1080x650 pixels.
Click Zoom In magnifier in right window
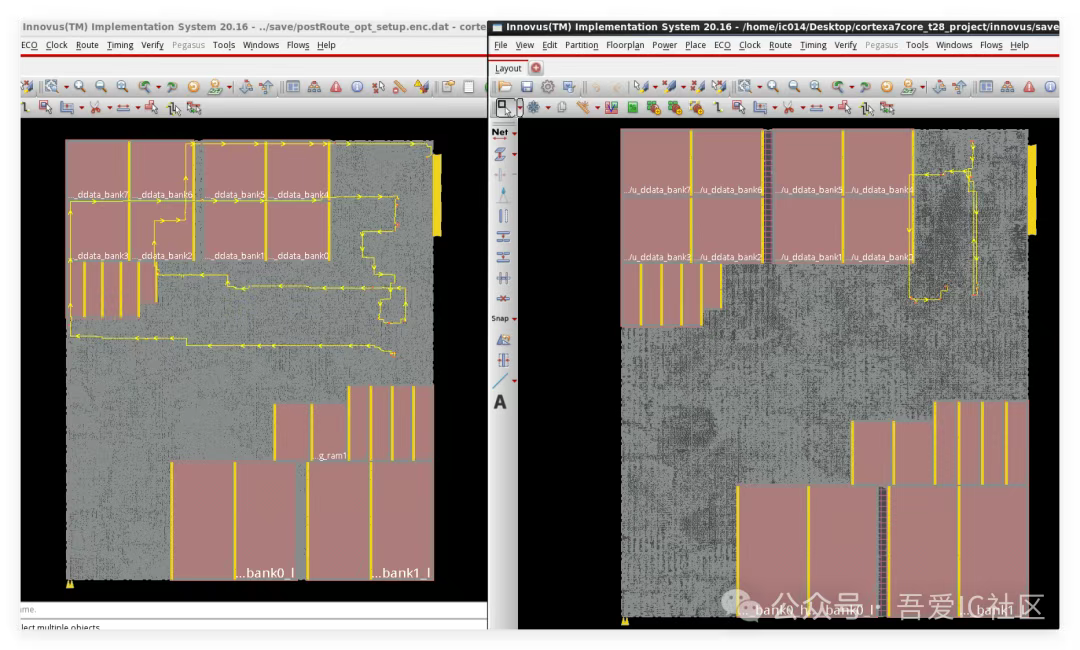773,87
